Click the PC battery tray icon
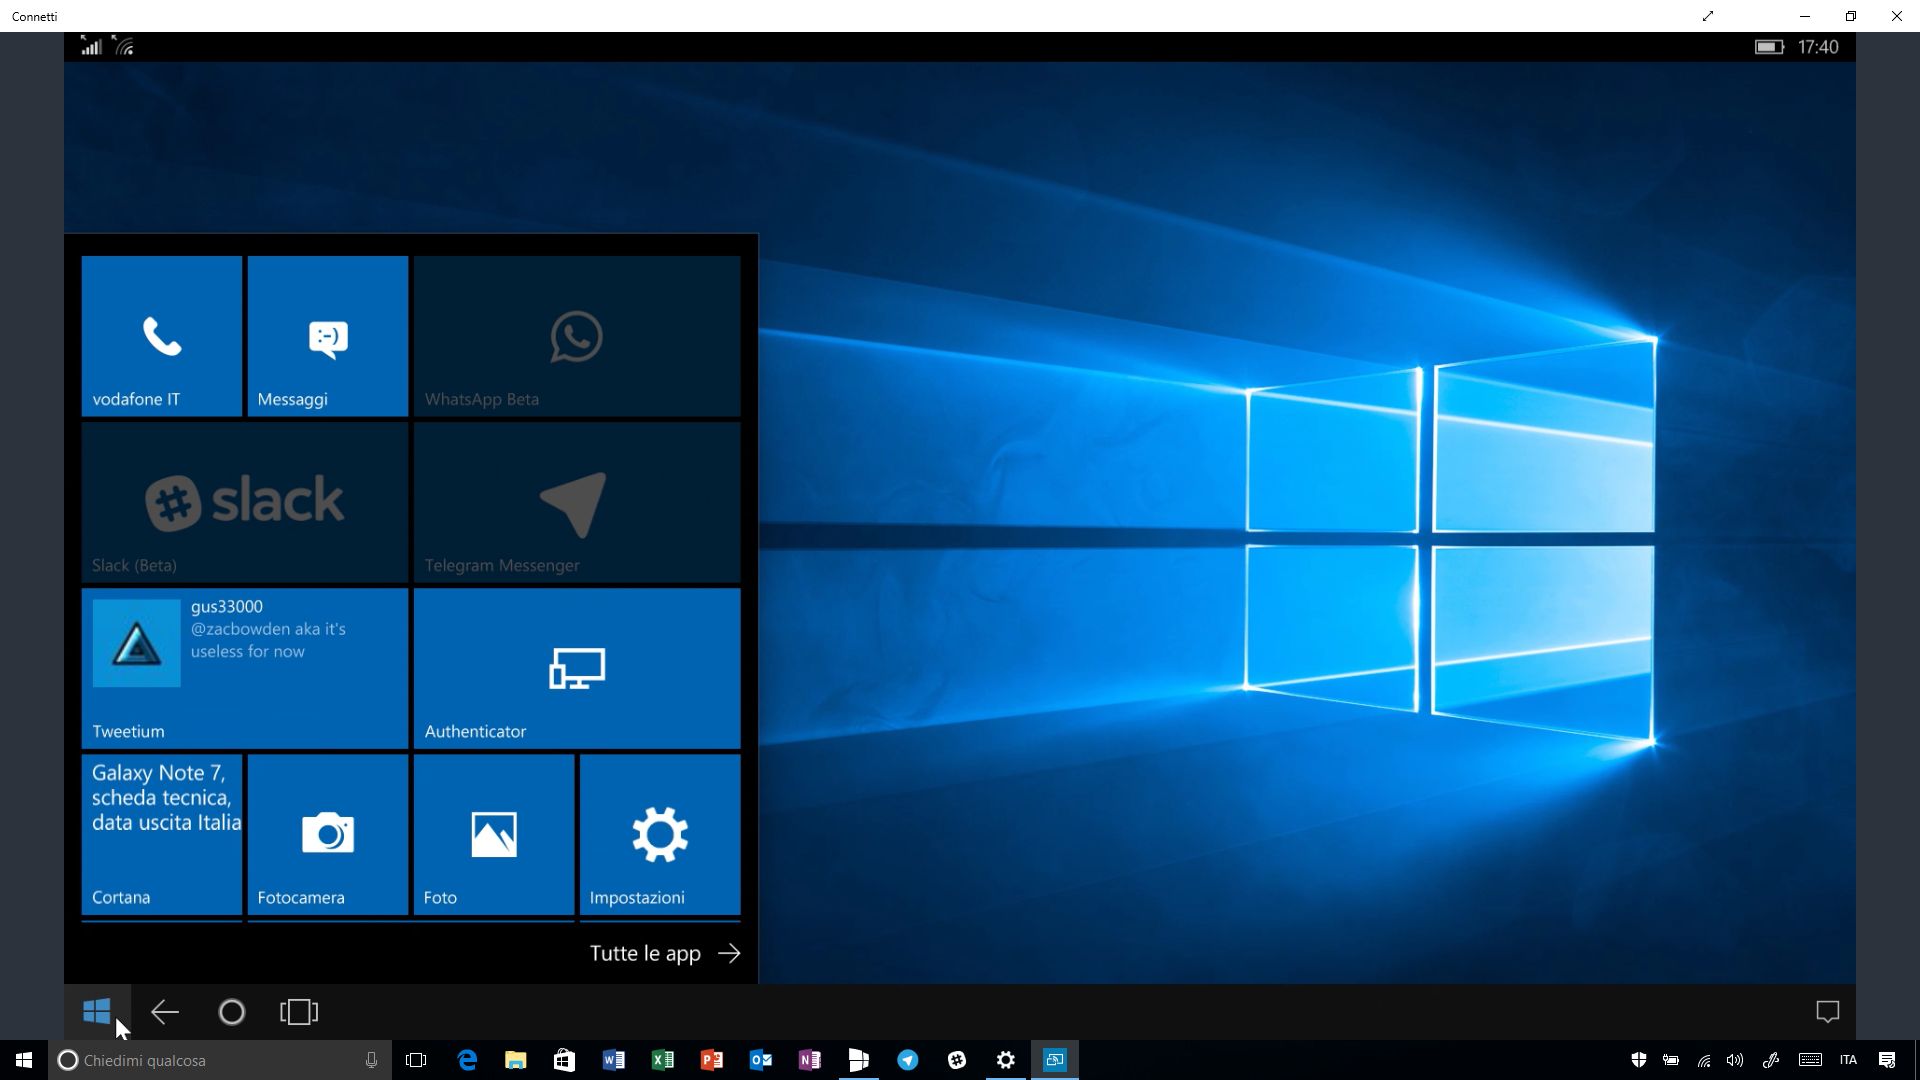This screenshot has width=1920, height=1080. point(1671,1060)
